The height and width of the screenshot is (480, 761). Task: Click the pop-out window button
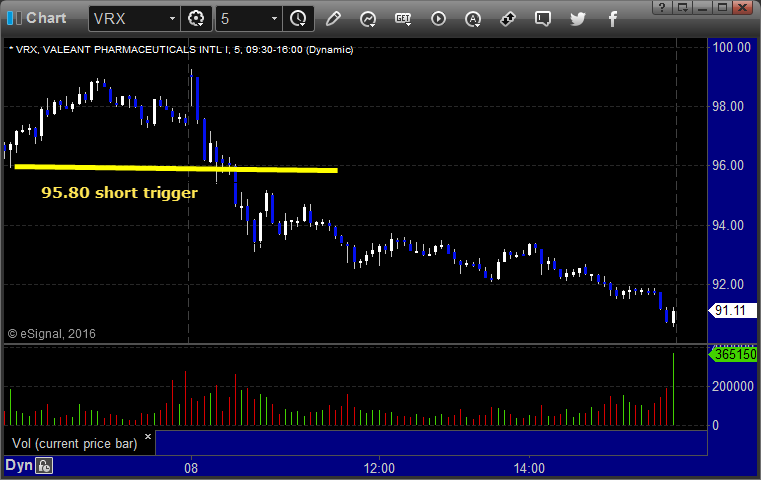point(682,7)
